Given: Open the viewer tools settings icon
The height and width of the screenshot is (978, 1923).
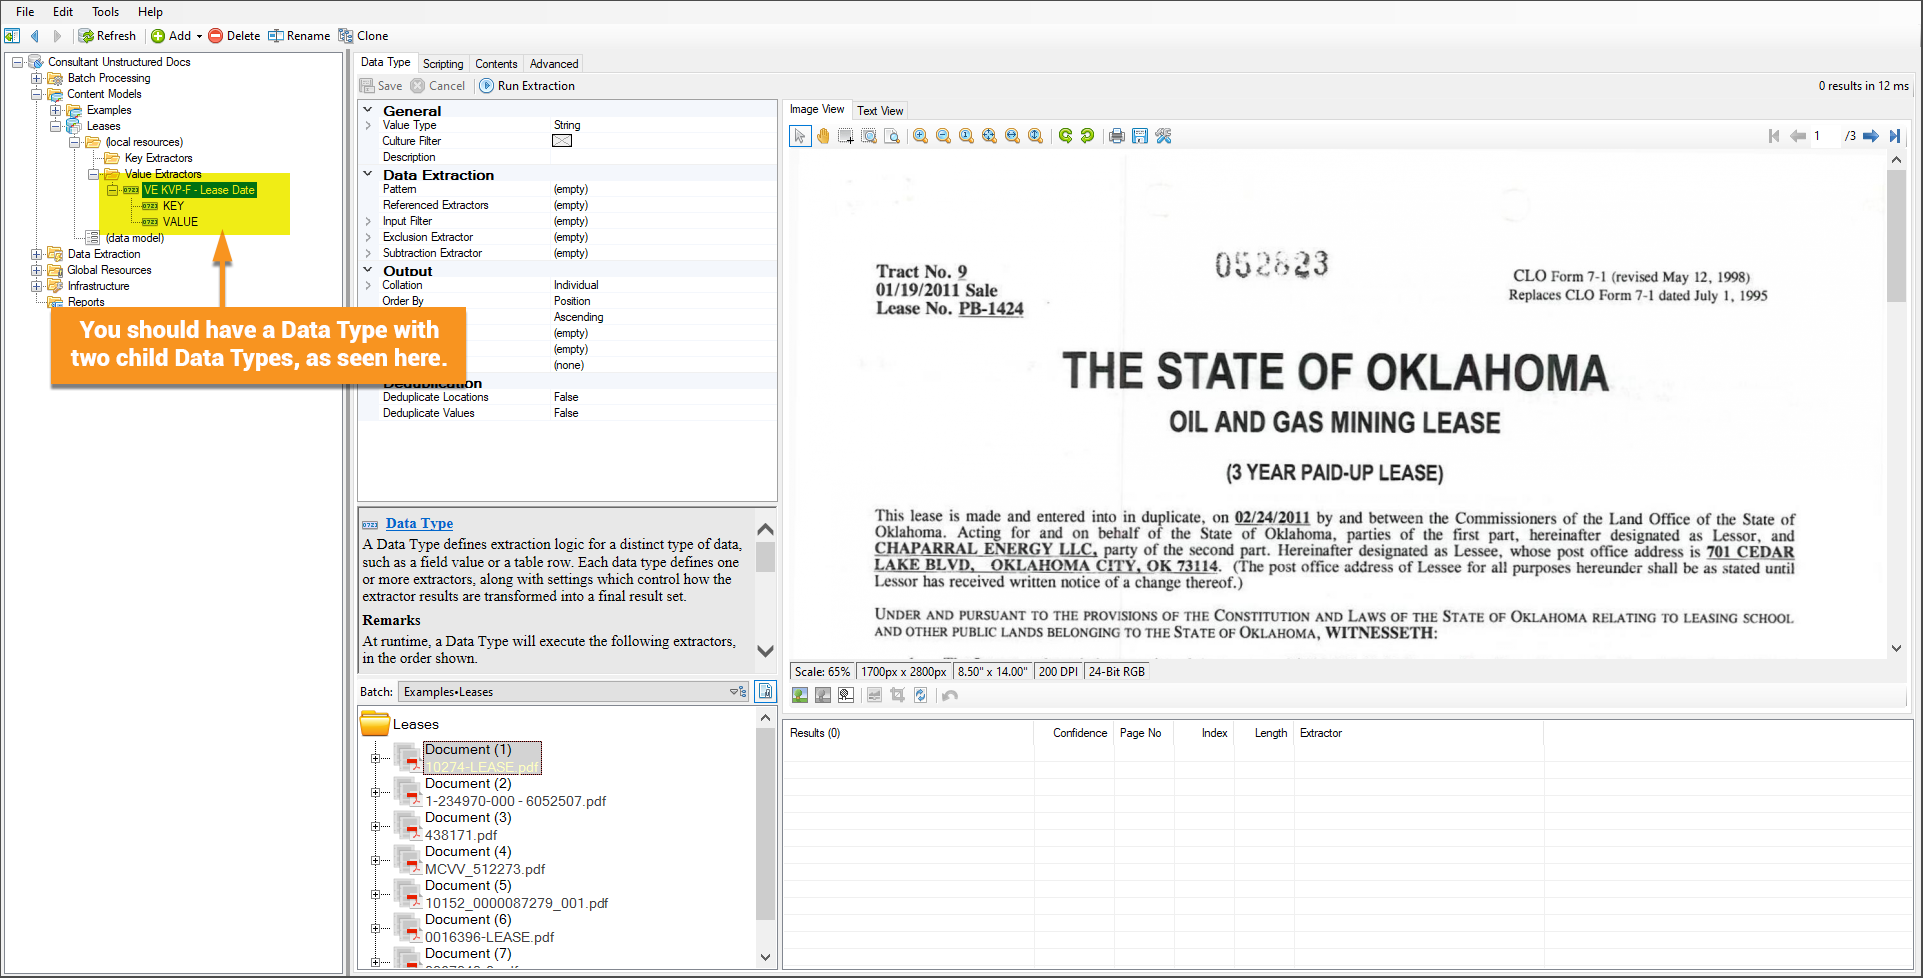Looking at the screenshot, I should pos(1163,136).
